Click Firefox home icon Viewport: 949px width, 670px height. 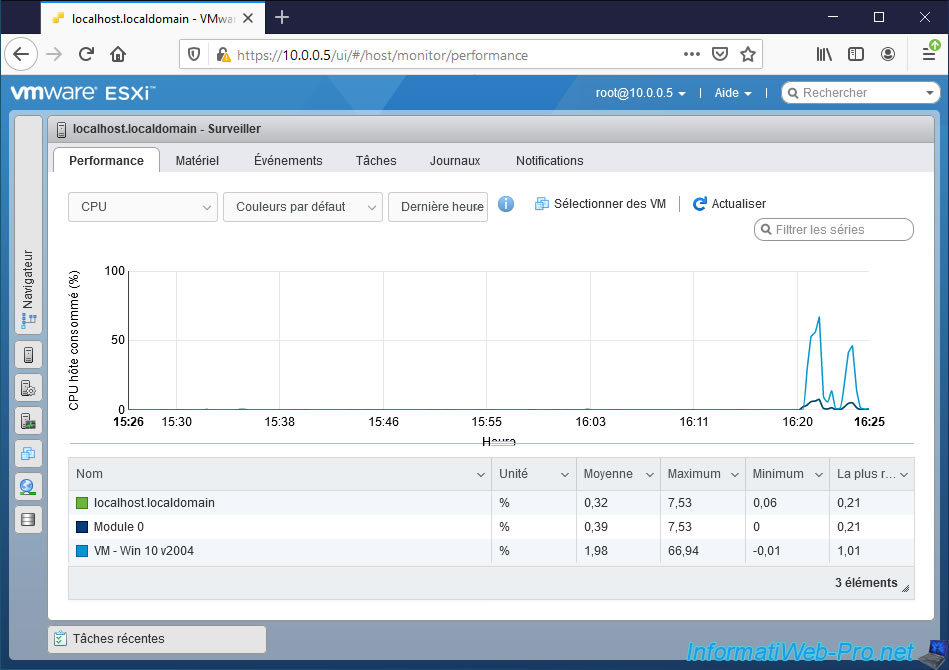118,54
